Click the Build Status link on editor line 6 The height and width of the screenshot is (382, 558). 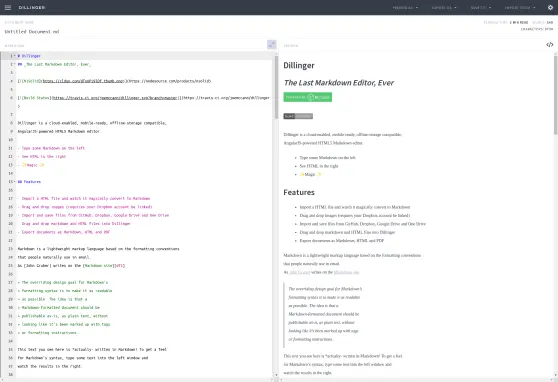point(143,98)
